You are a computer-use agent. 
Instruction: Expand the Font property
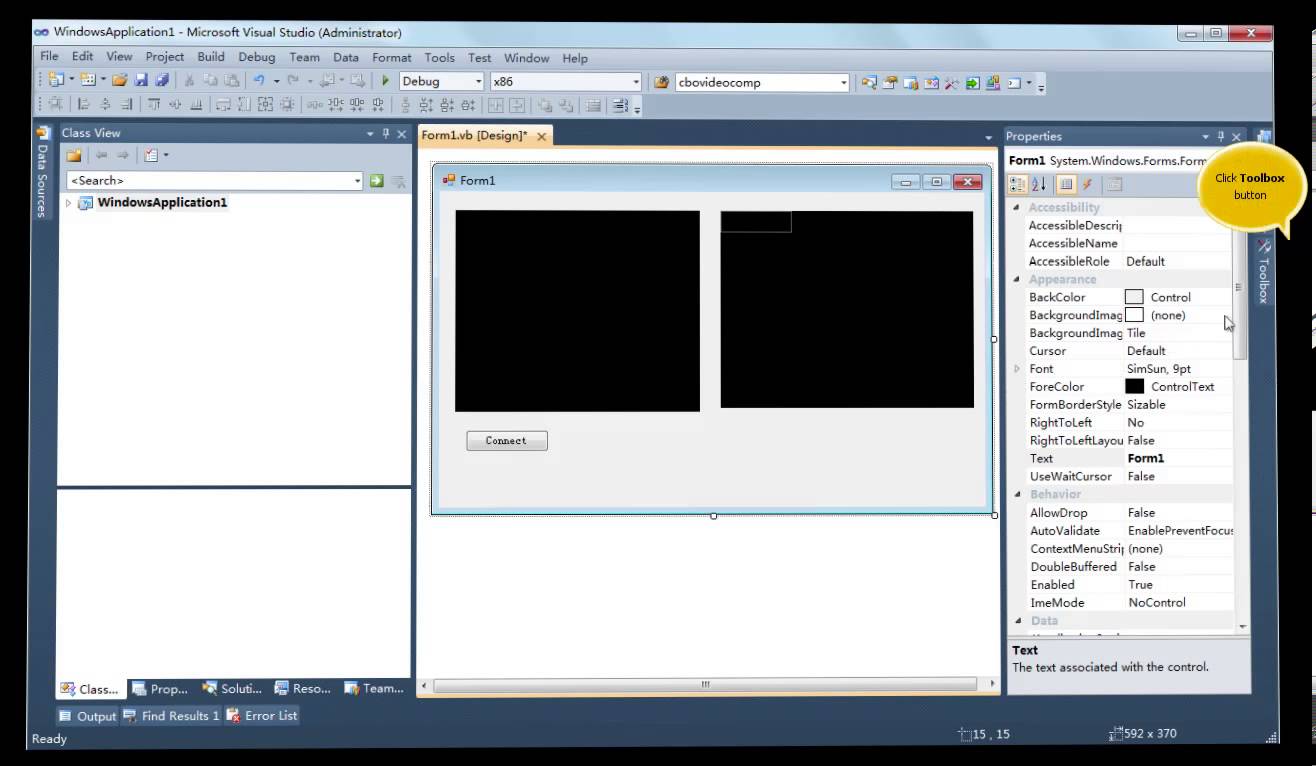coord(1017,369)
